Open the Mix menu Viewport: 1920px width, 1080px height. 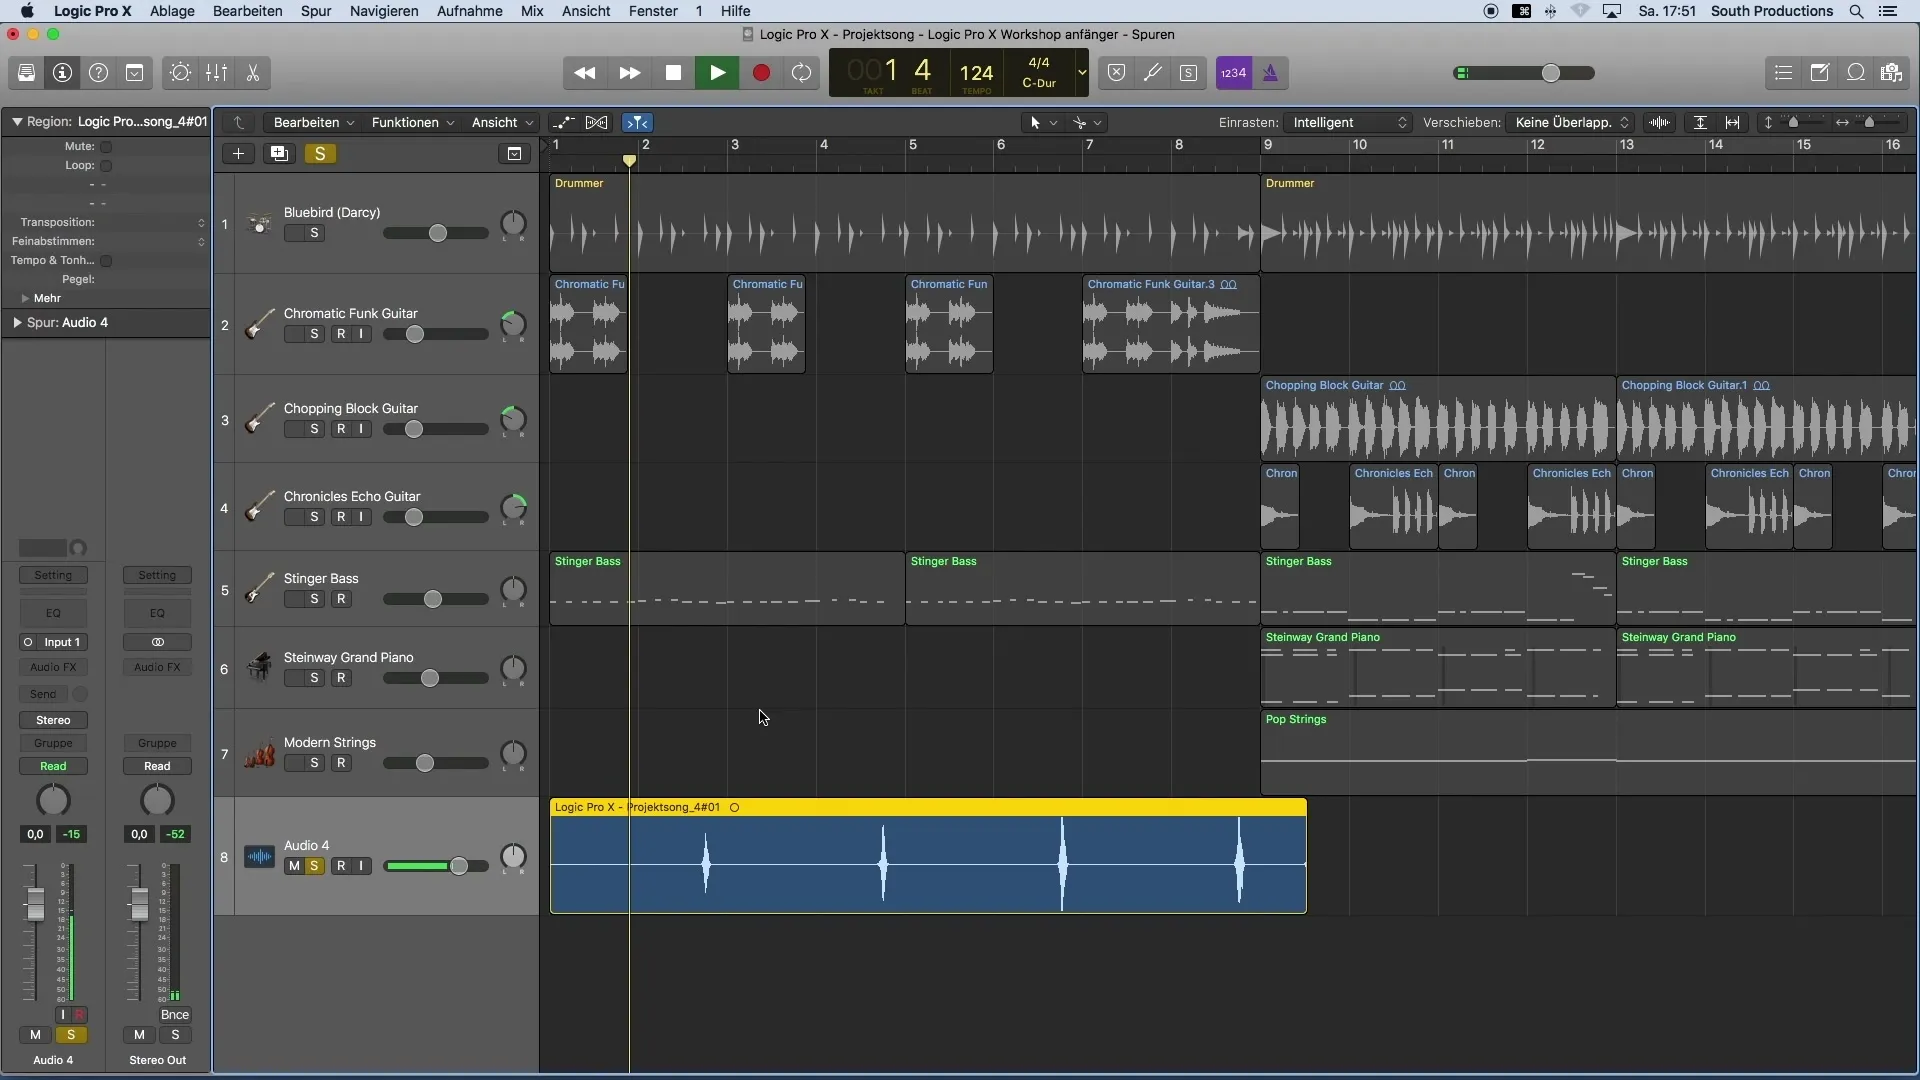[532, 11]
